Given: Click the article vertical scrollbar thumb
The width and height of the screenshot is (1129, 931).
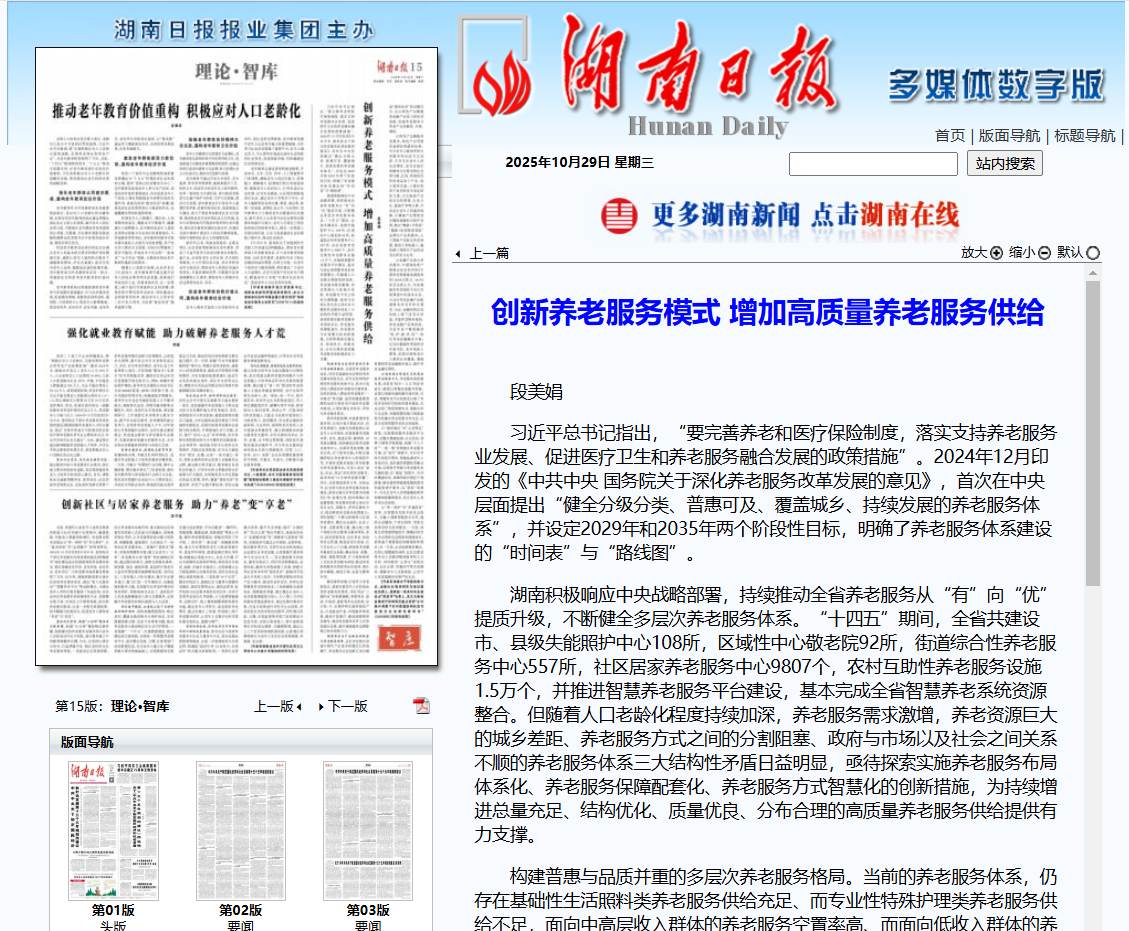Looking at the screenshot, I should tap(1092, 430).
